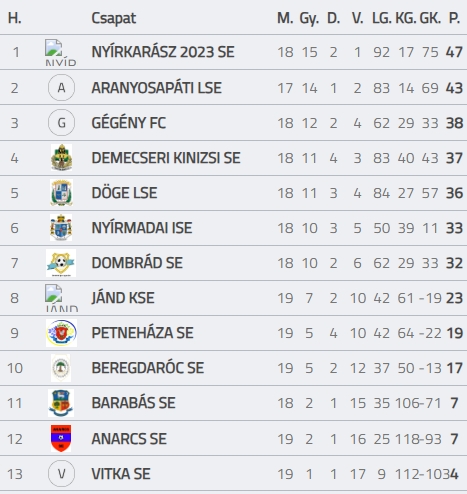The width and height of the screenshot is (467, 494).
Task: Click the Csapat column header
Action: (114, 18)
